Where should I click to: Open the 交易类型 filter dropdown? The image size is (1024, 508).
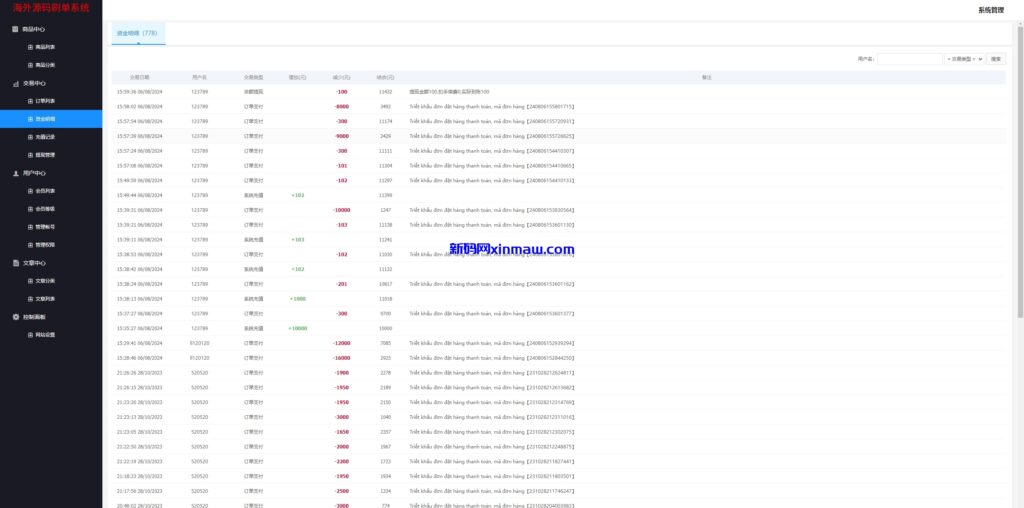coord(964,59)
